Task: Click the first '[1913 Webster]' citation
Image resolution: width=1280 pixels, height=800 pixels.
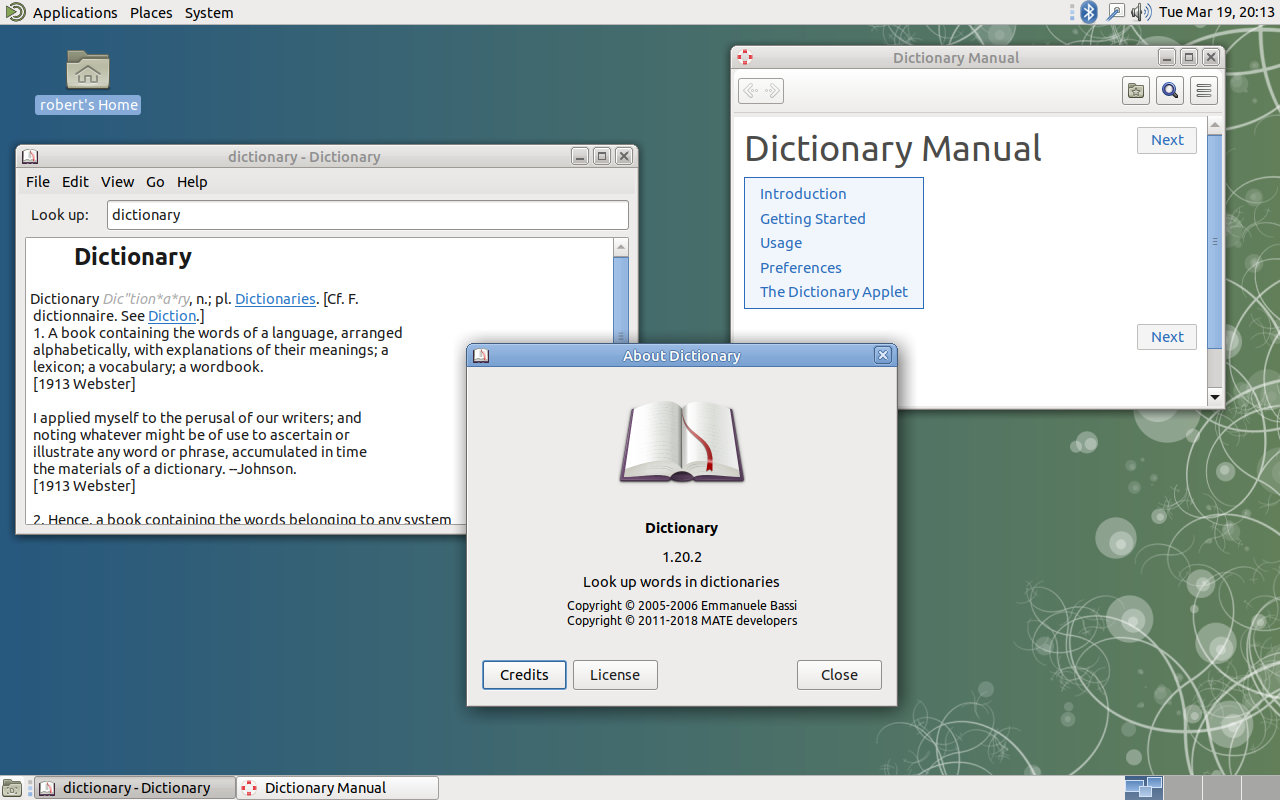Action: click(x=84, y=383)
